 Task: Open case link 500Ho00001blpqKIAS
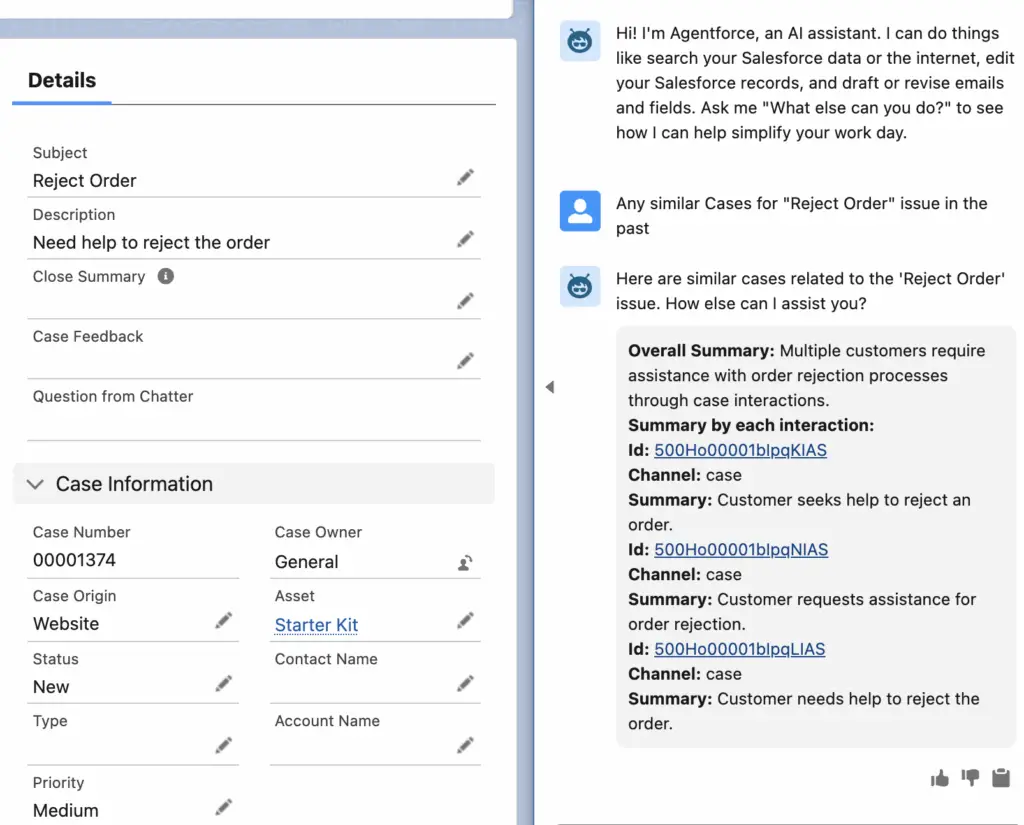(740, 450)
